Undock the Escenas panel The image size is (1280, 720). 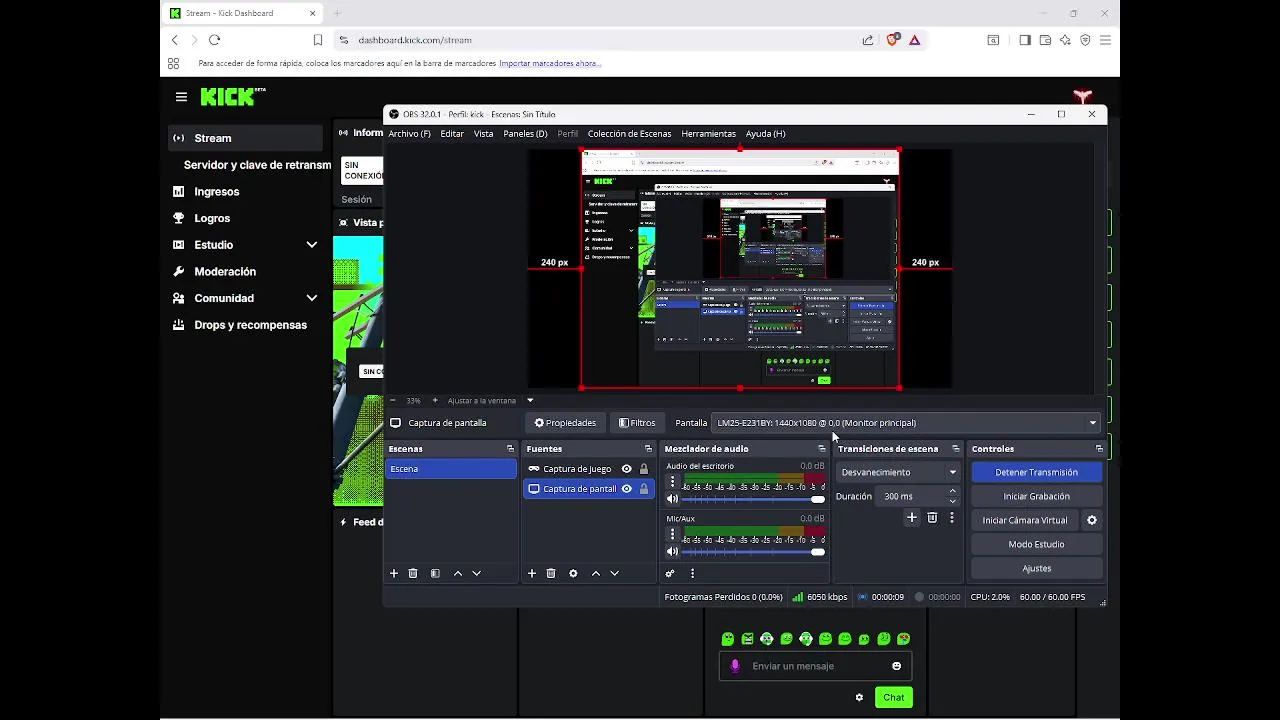coord(510,449)
